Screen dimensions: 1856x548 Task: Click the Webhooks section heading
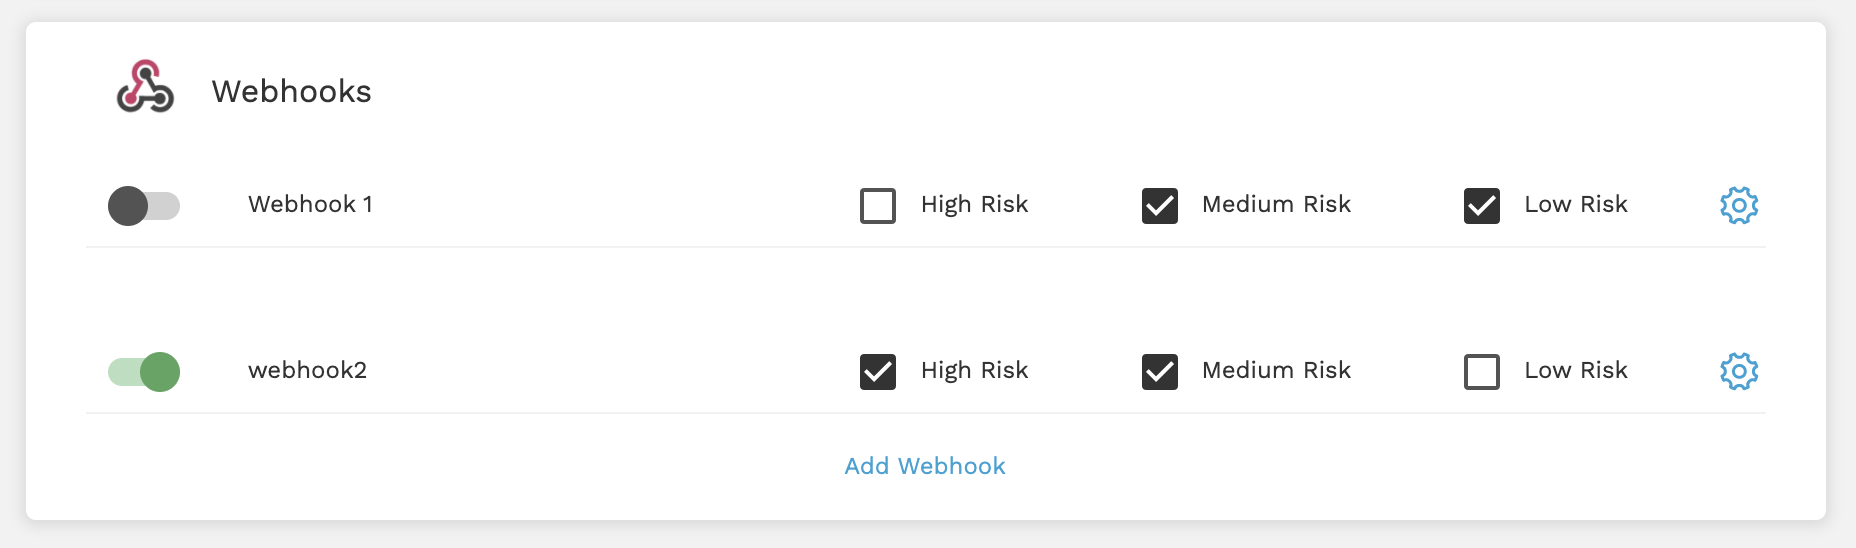coord(291,91)
